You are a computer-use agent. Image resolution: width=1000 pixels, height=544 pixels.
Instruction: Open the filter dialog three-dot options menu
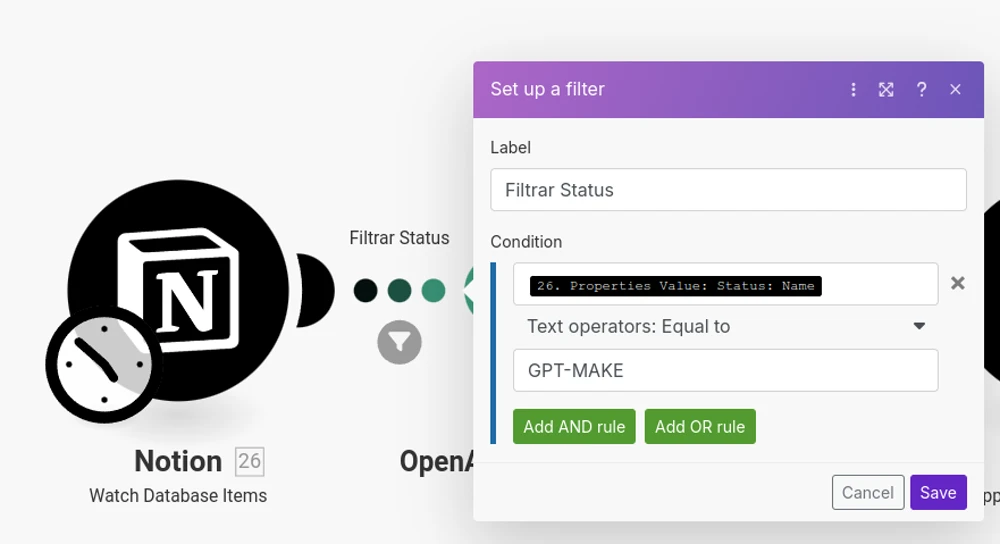(x=853, y=89)
